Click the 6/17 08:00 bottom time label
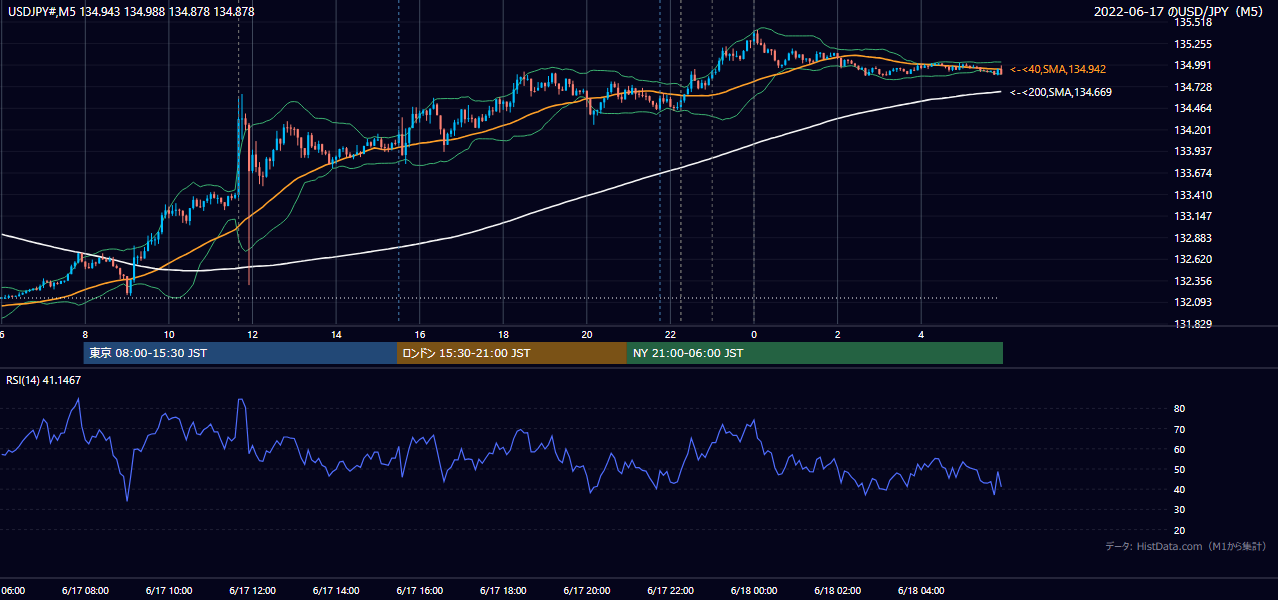 click(85, 590)
